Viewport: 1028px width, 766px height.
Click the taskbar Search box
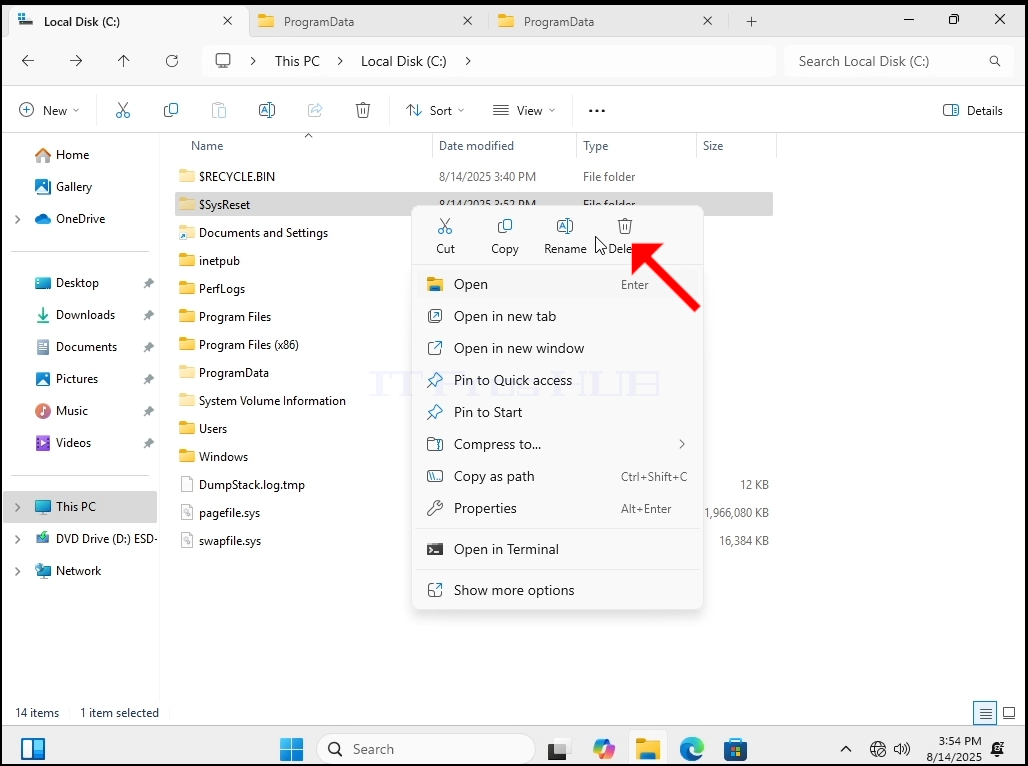pyautogui.click(x=426, y=749)
